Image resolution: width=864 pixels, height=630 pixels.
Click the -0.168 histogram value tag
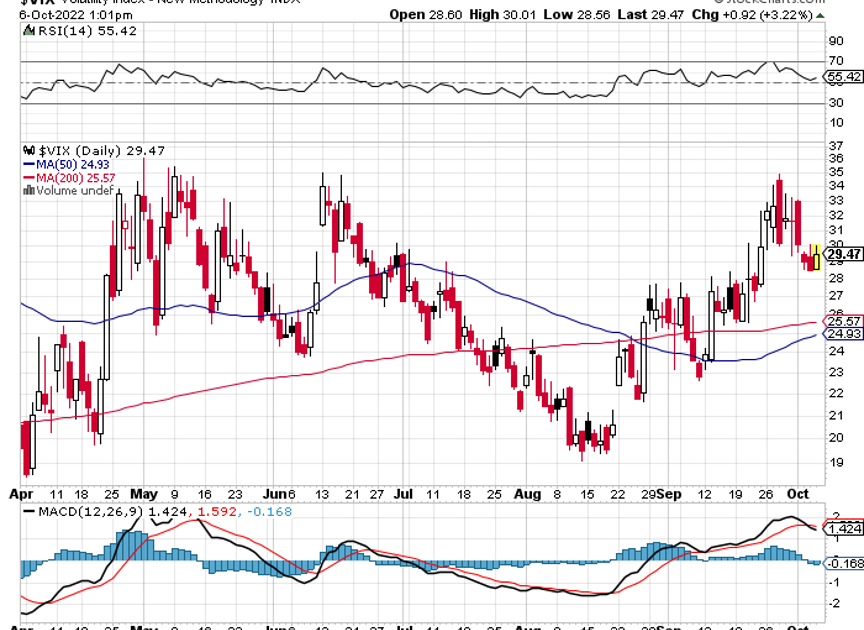[x=844, y=564]
